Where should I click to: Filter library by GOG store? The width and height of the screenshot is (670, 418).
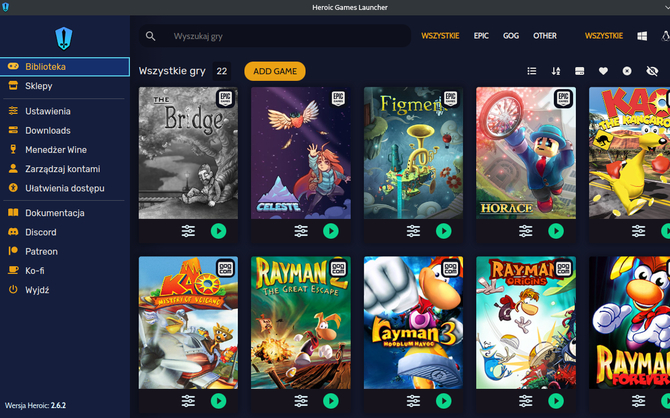click(511, 36)
